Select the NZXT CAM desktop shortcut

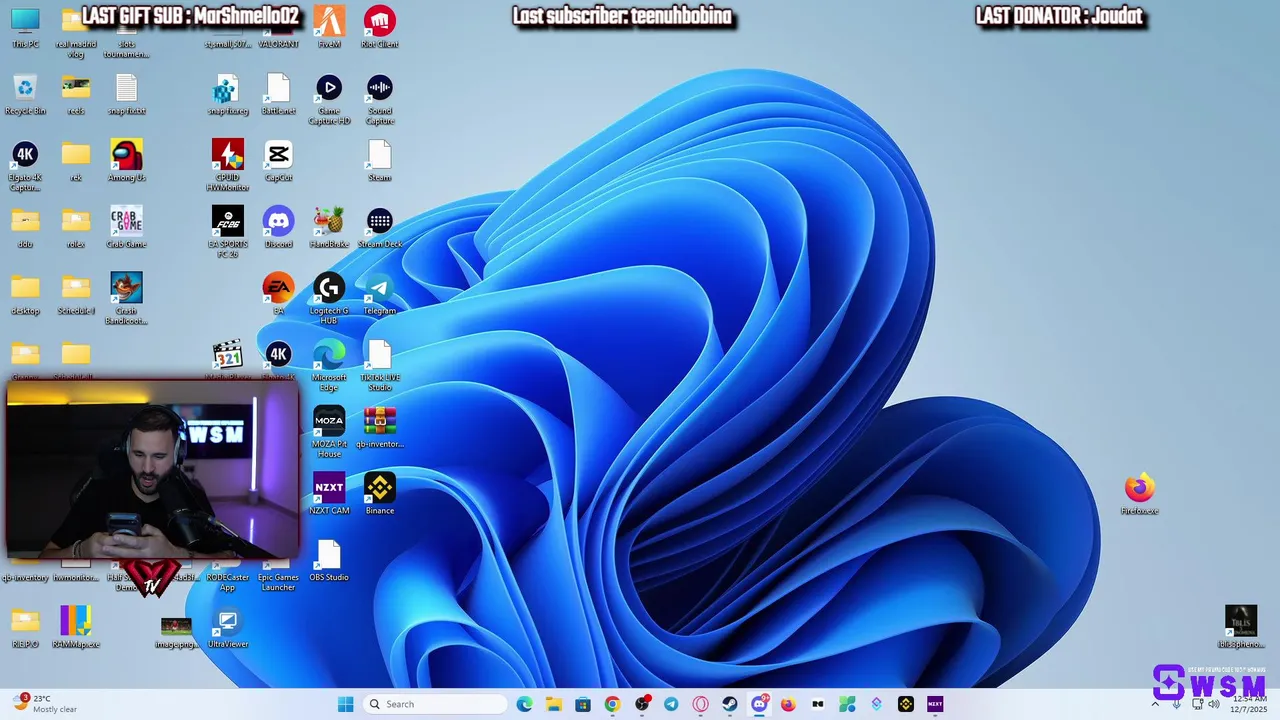[329, 494]
